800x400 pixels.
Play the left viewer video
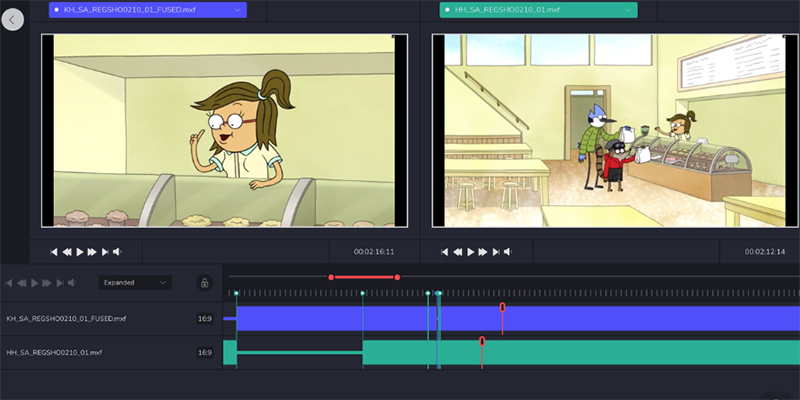coord(80,252)
